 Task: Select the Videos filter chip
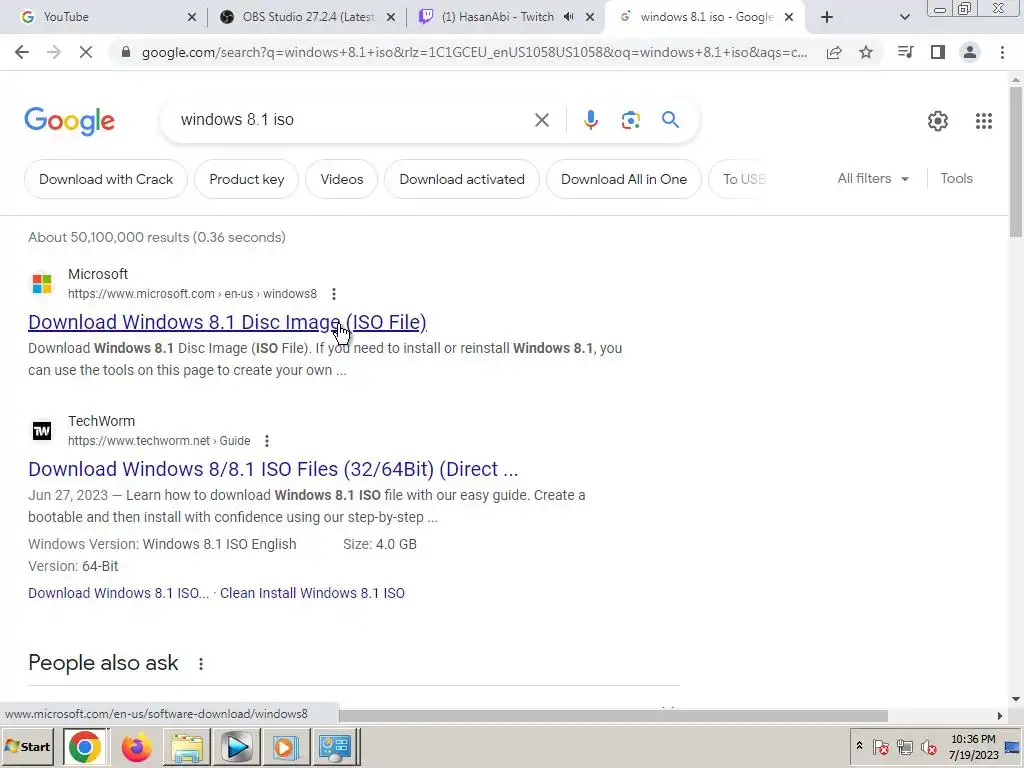coord(342,179)
